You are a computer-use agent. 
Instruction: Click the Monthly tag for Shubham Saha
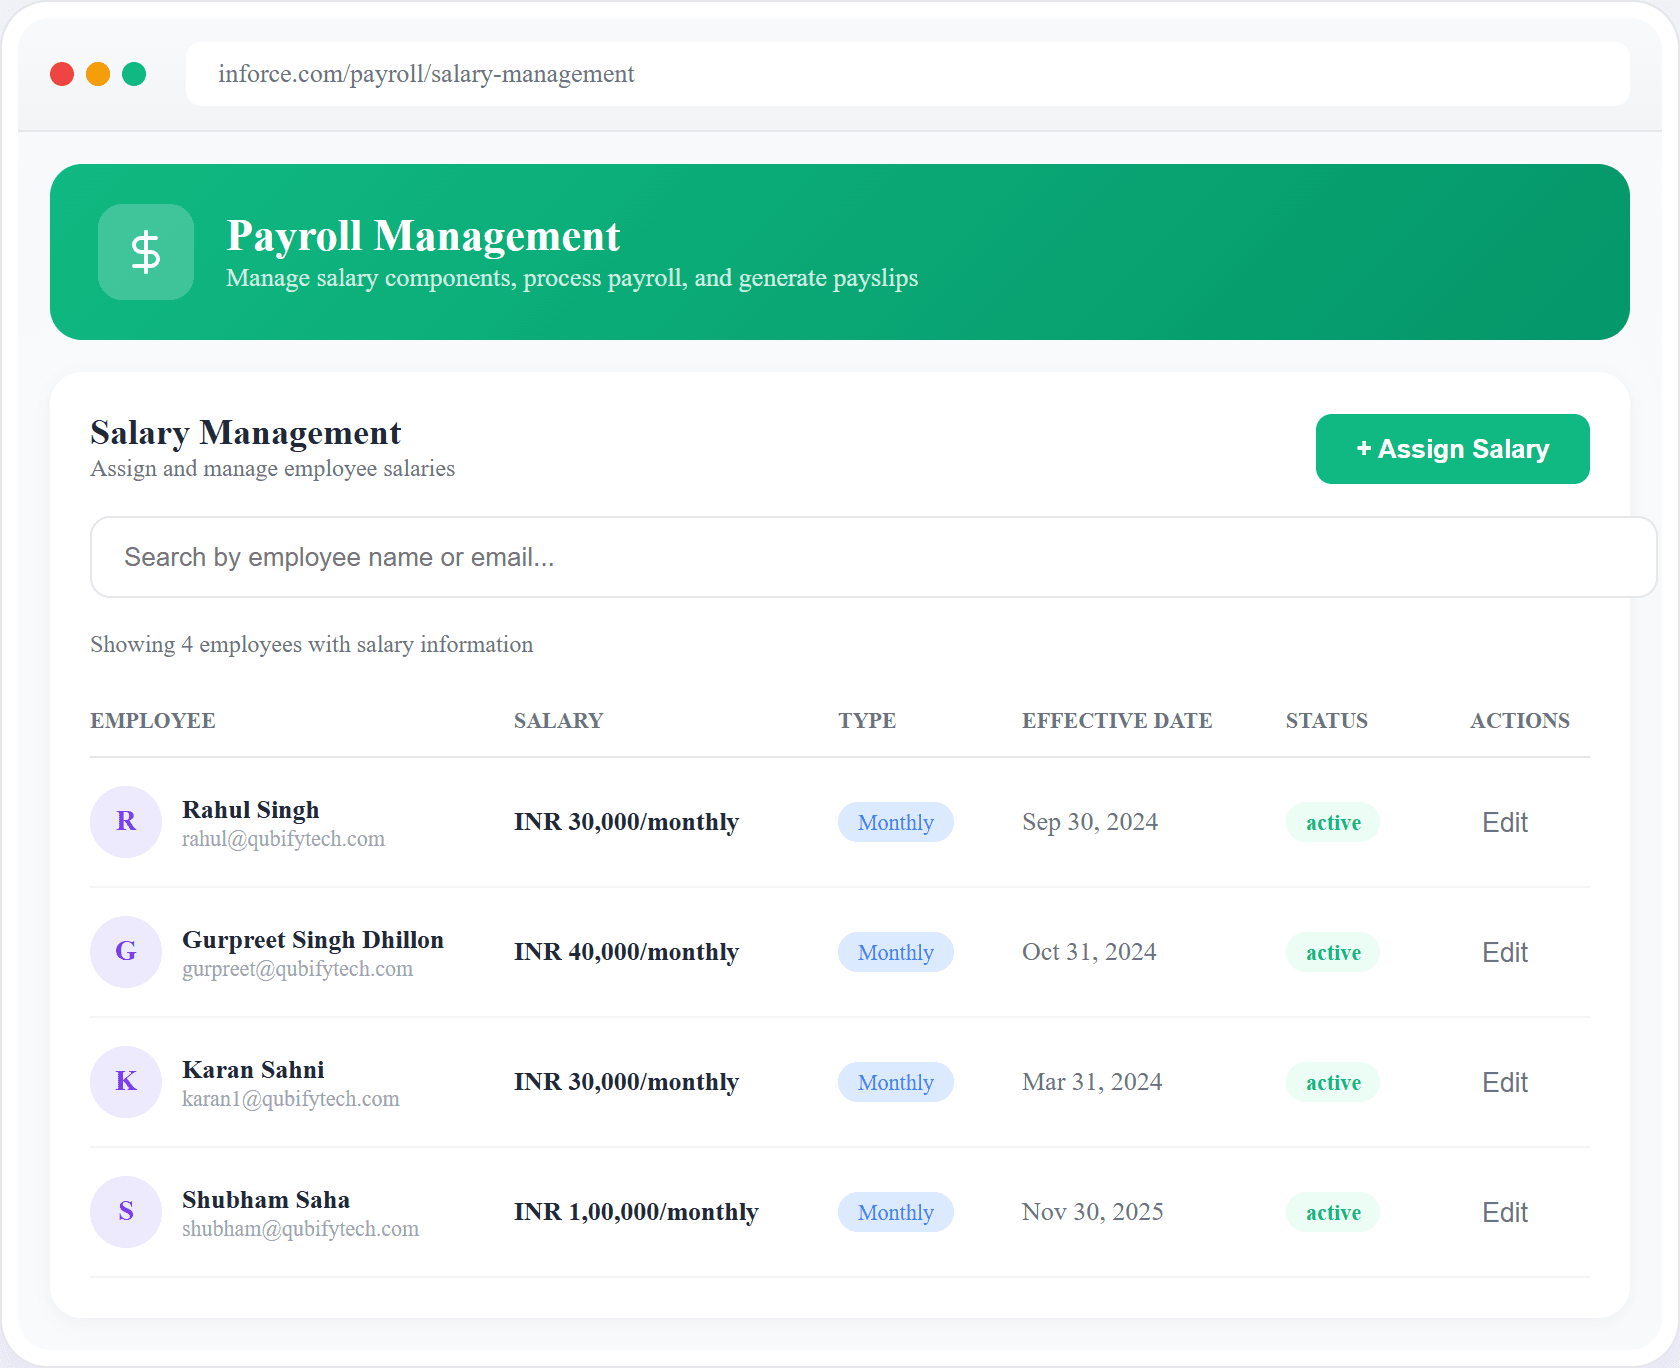click(895, 1212)
